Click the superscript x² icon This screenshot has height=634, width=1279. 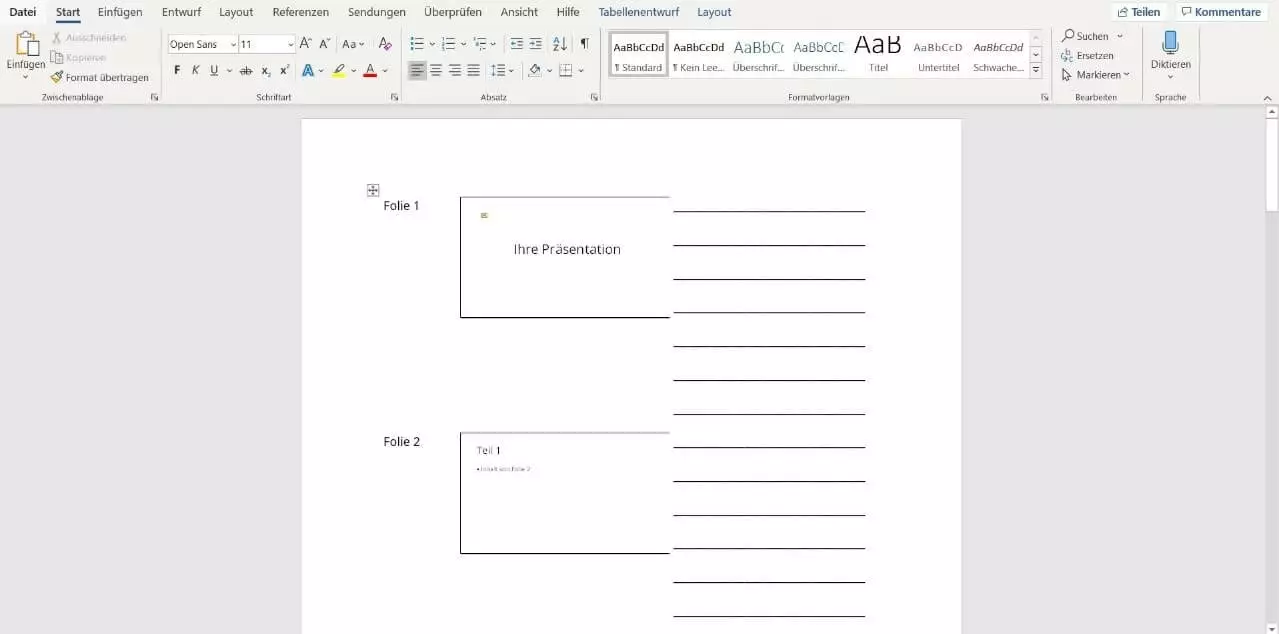[x=285, y=71]
